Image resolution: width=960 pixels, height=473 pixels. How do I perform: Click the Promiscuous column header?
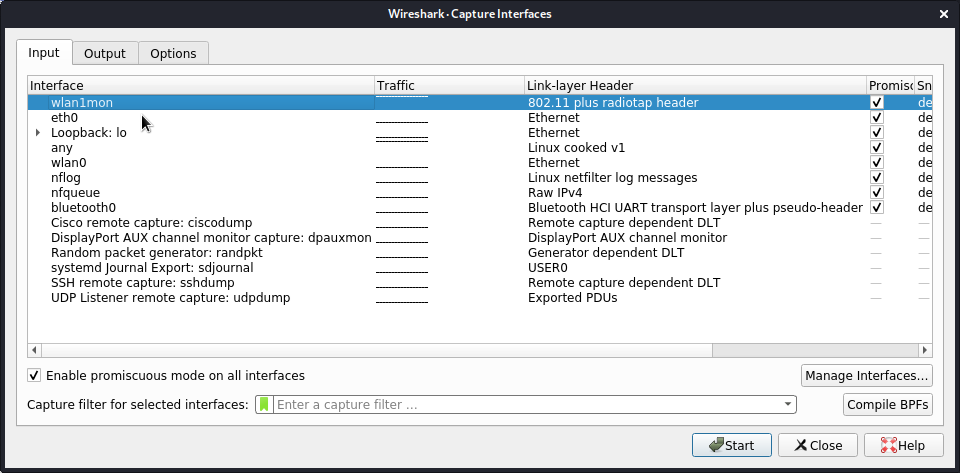tap(890, 85)
